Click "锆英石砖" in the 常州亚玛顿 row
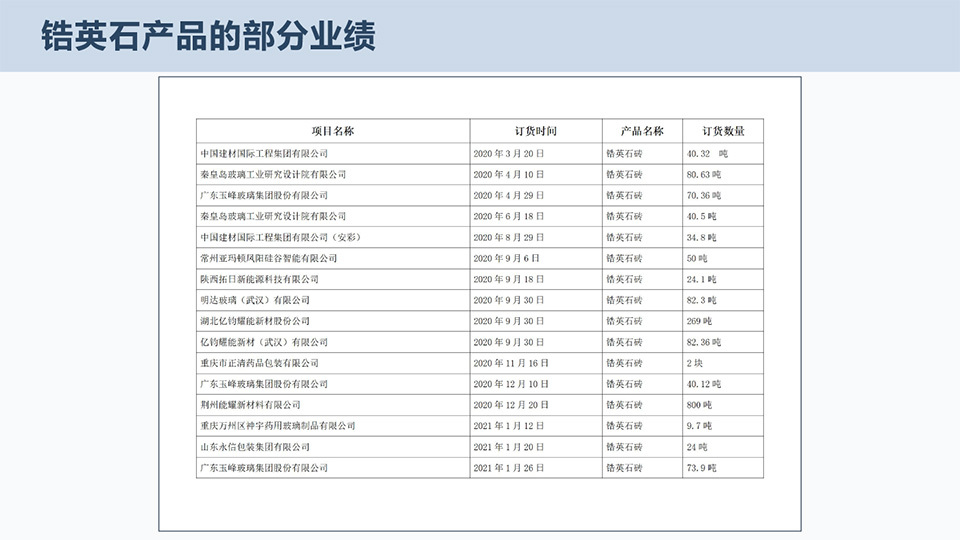The image size is (960, 540). coord(624,258)
